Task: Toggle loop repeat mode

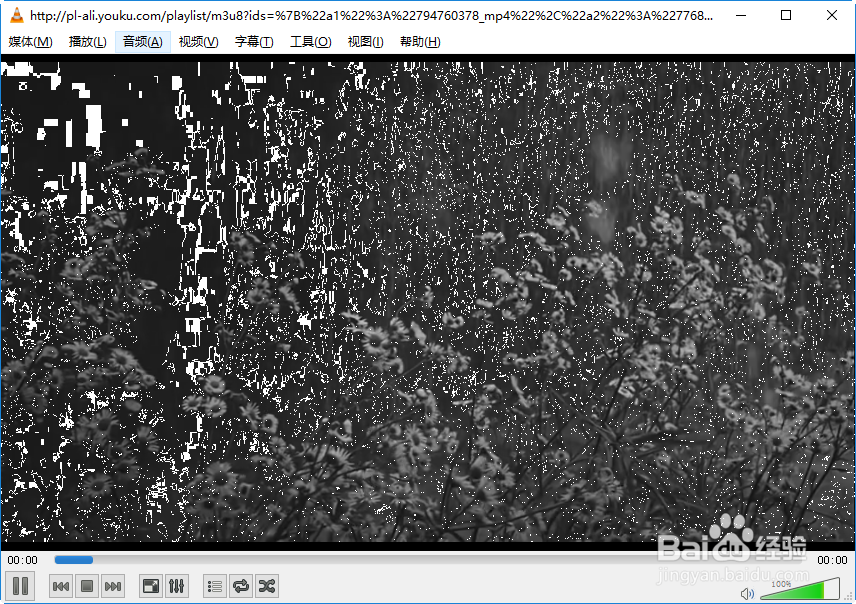Action: (241, 586)
